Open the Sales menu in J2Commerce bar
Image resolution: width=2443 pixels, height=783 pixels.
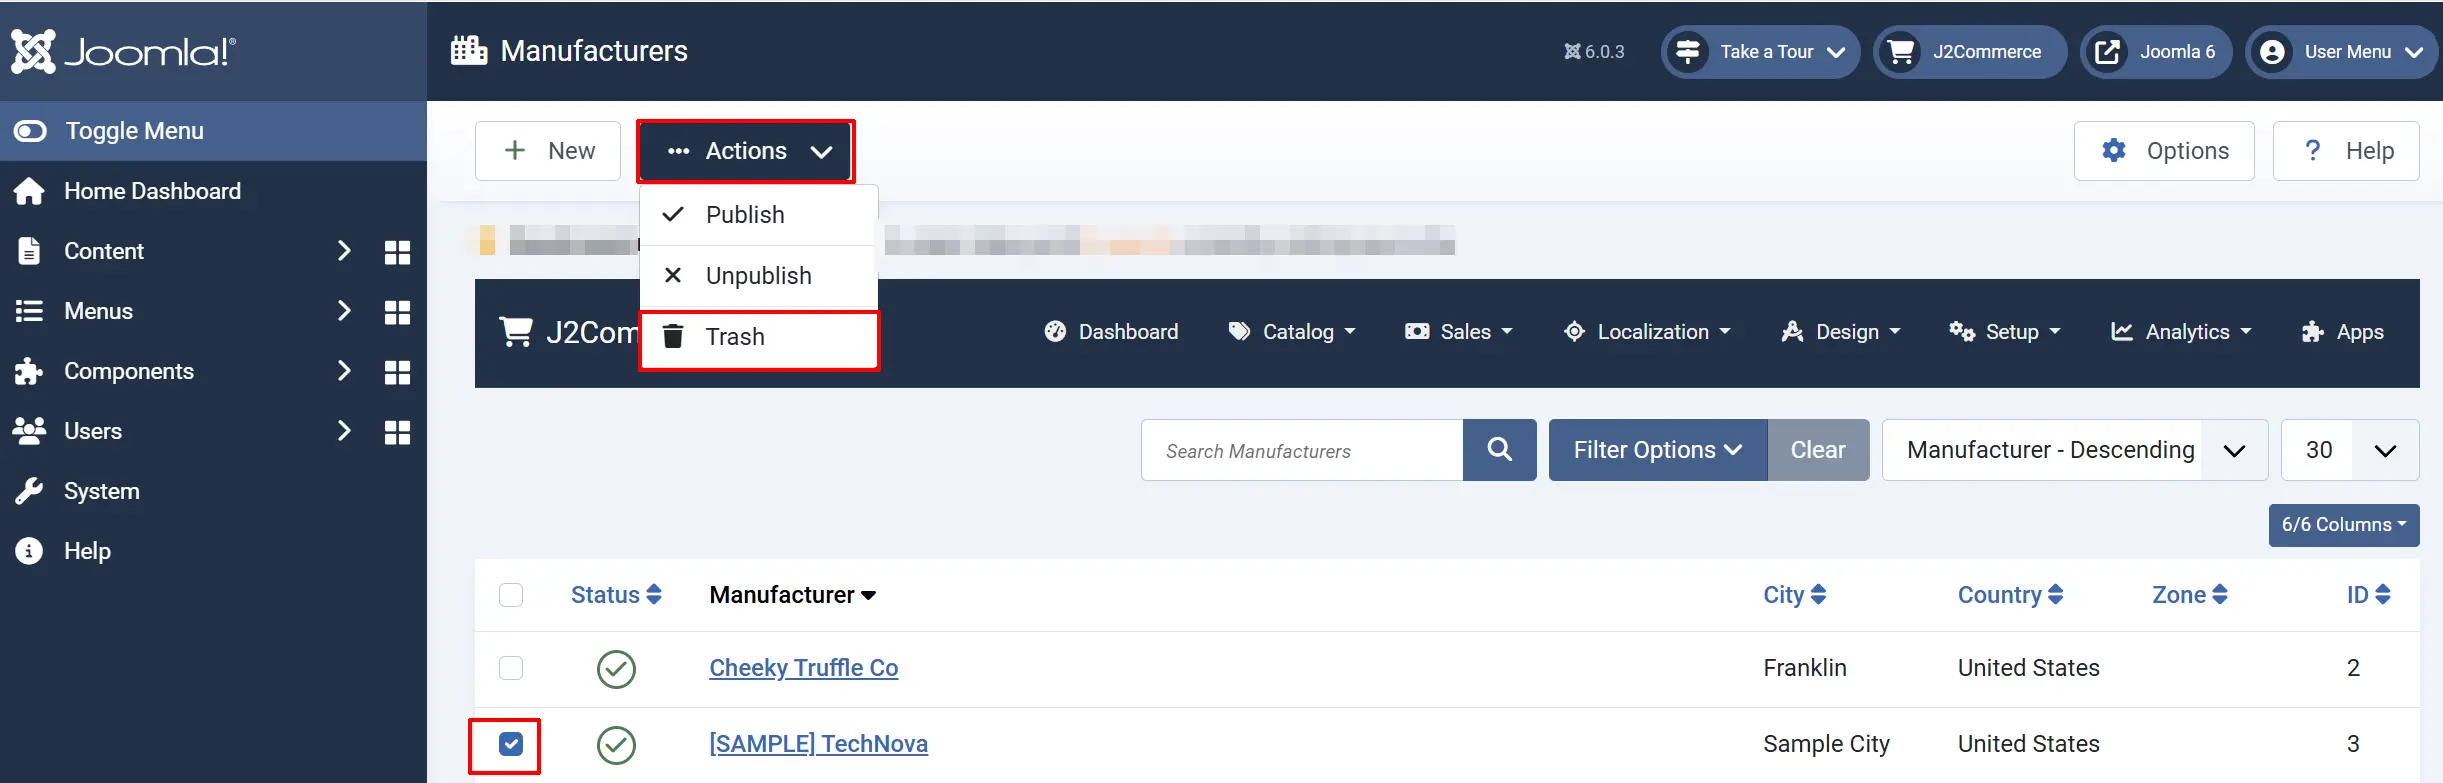(1459, 332)
